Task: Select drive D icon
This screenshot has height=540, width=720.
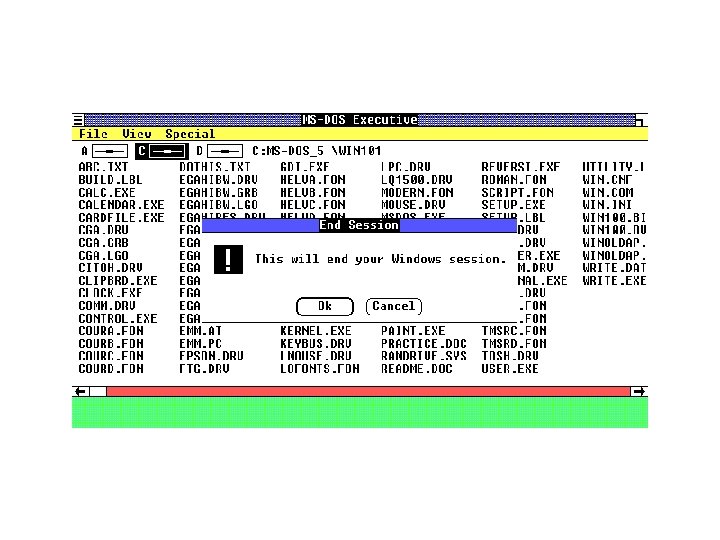Action: coord(219,151)
